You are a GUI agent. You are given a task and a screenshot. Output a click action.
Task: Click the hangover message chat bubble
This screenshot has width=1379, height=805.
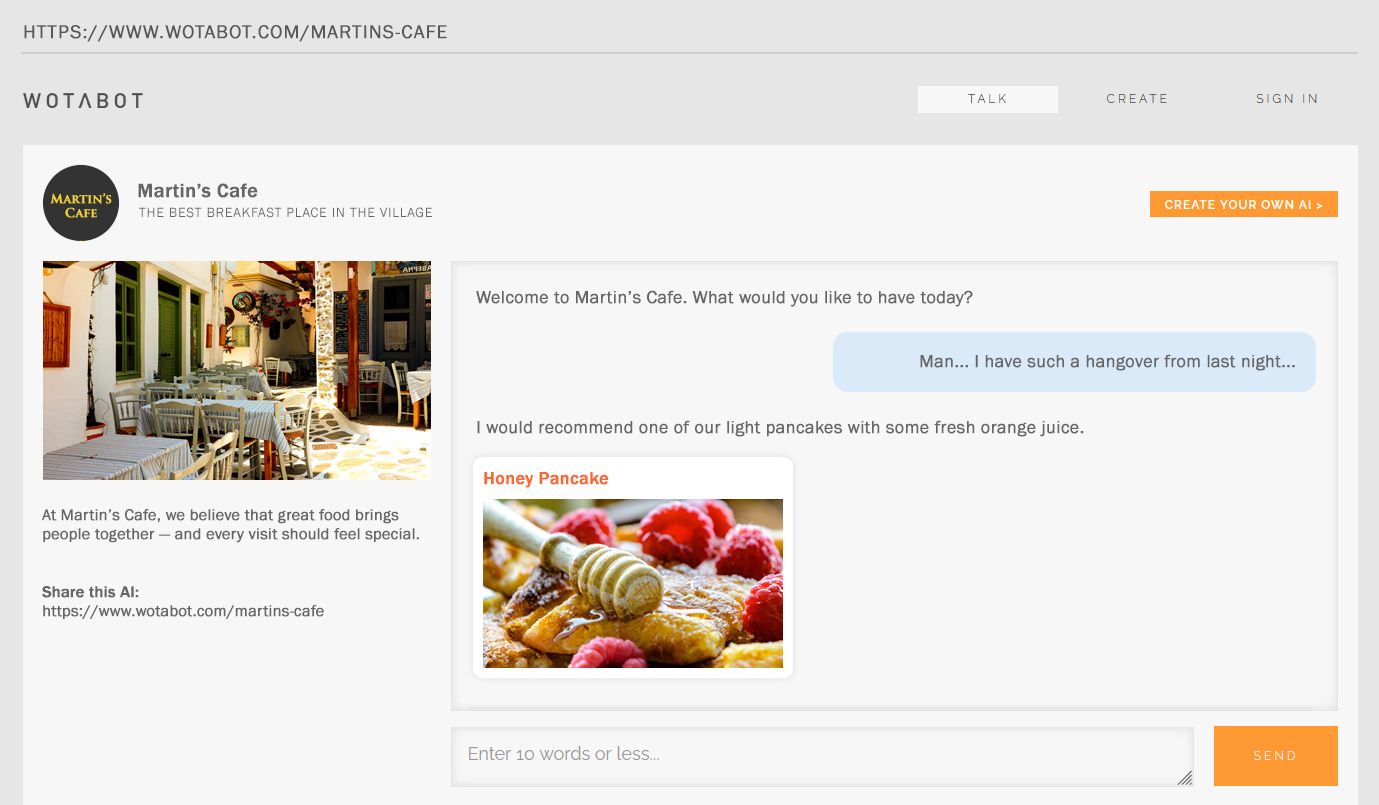click(x=1074, y=361)
